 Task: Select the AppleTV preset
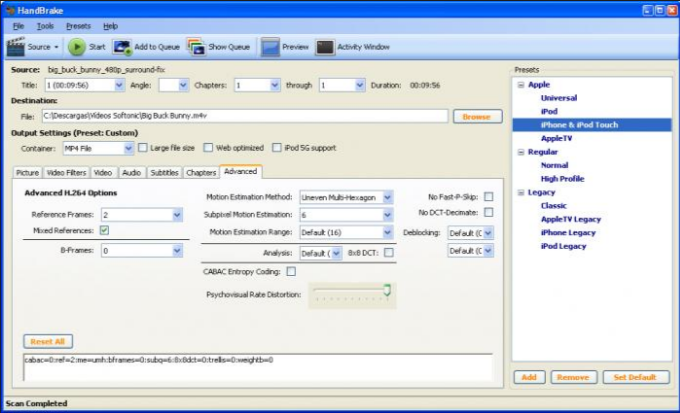coord(556,138)
